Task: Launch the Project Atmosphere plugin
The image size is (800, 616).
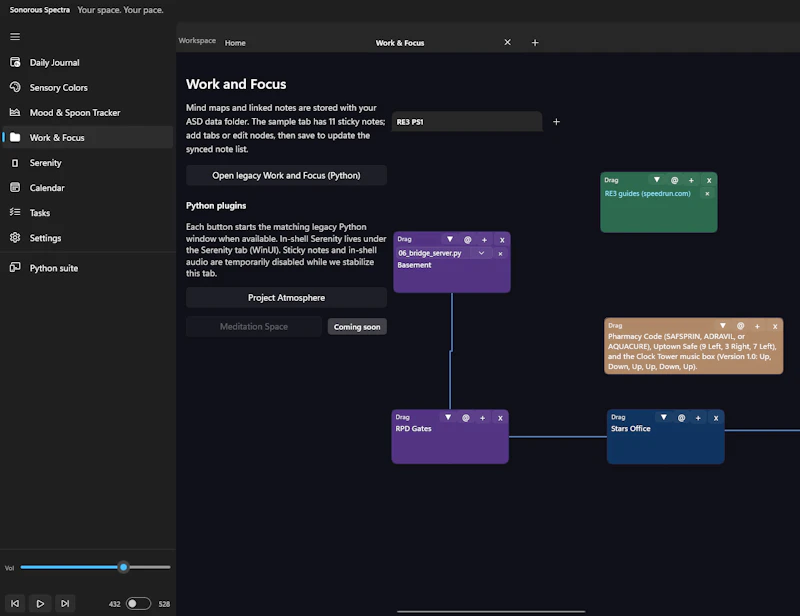Action: (286, 298)
